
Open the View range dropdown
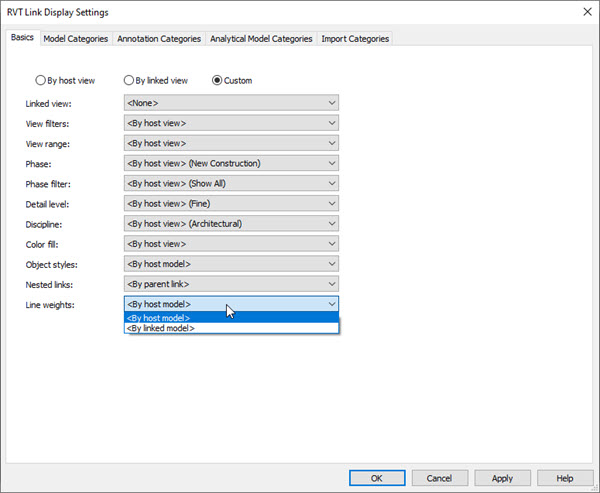[231, 143]
